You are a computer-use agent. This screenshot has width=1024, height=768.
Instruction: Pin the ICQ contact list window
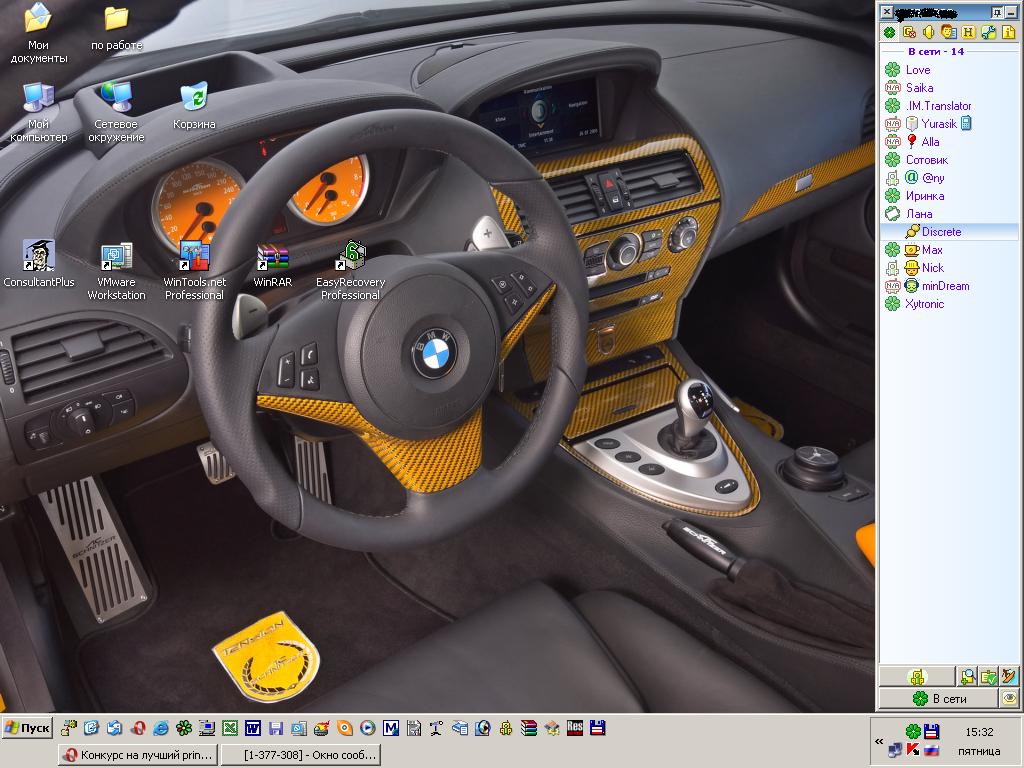coord(997,12)
